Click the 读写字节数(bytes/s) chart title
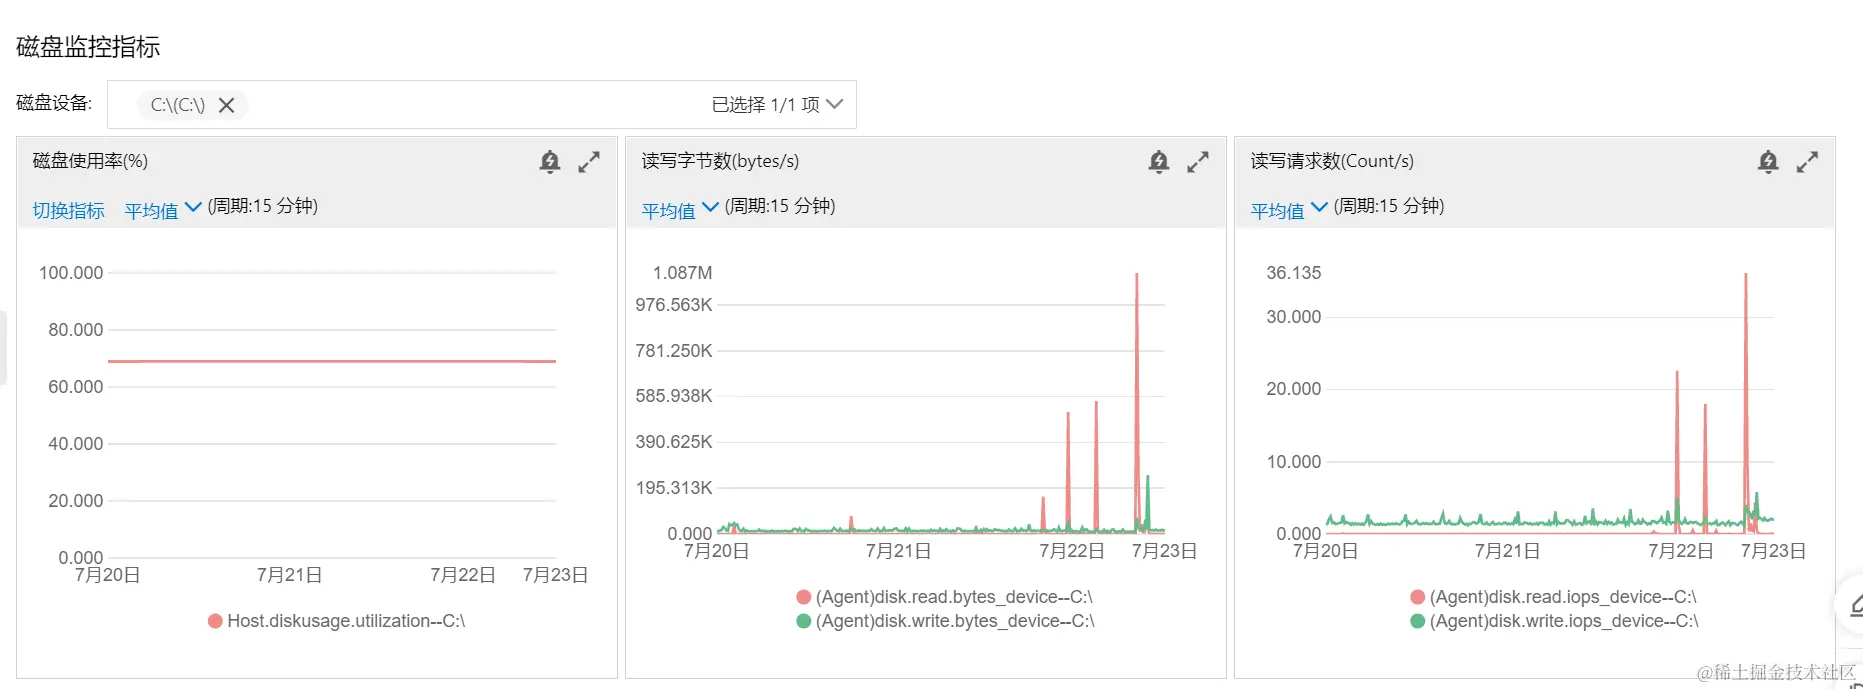The image size is (1863, 689). (720, 161)
